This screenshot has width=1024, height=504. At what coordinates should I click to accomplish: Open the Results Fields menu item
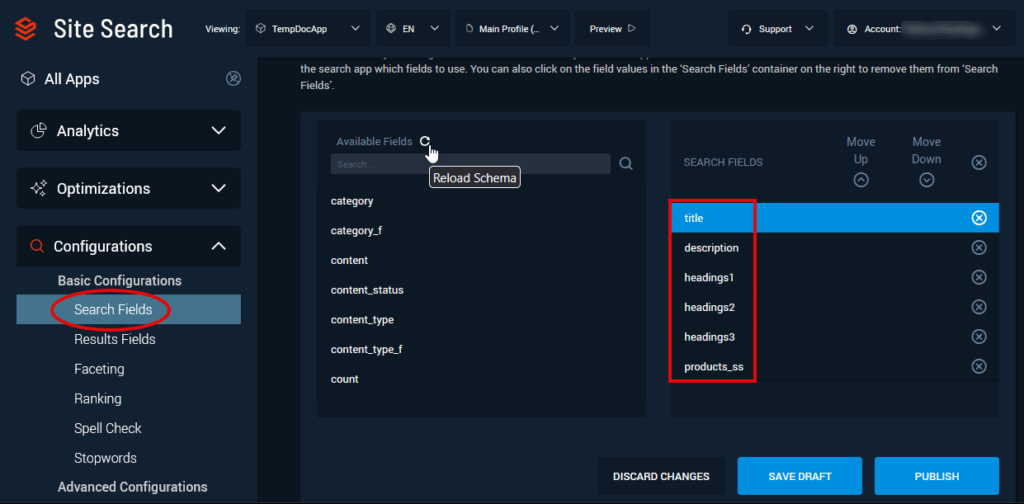[114, 339]
